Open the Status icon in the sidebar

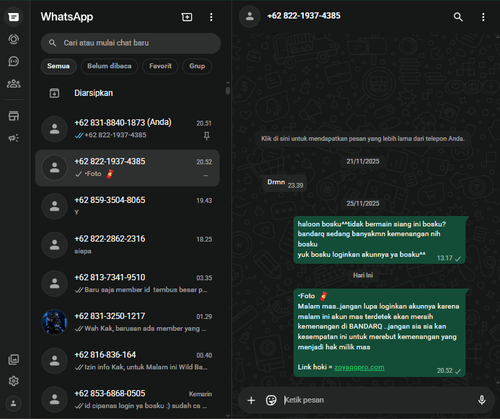[14, 39]
